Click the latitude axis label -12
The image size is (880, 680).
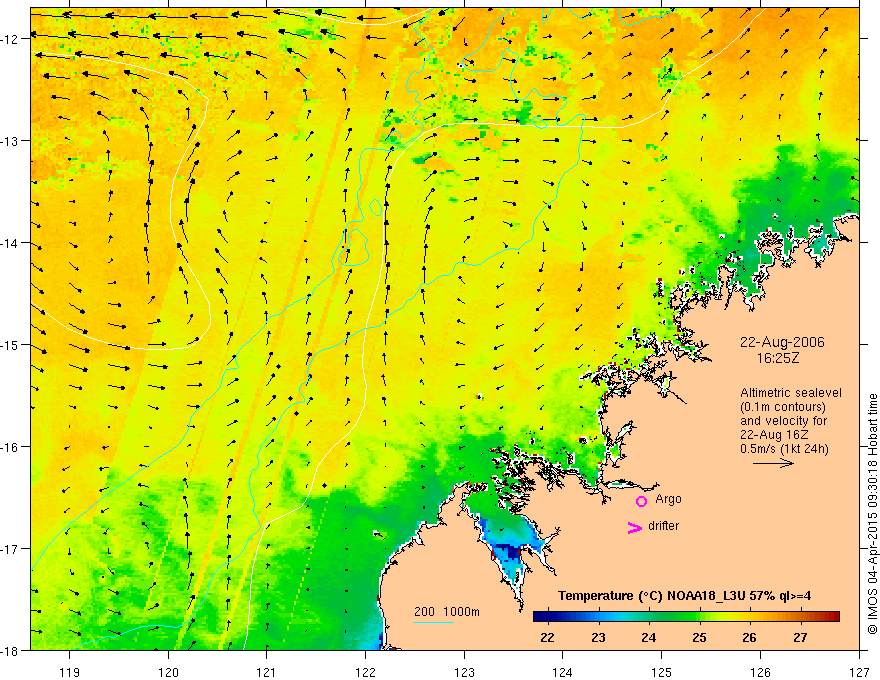pyautogui.click(x=12, y=39)
